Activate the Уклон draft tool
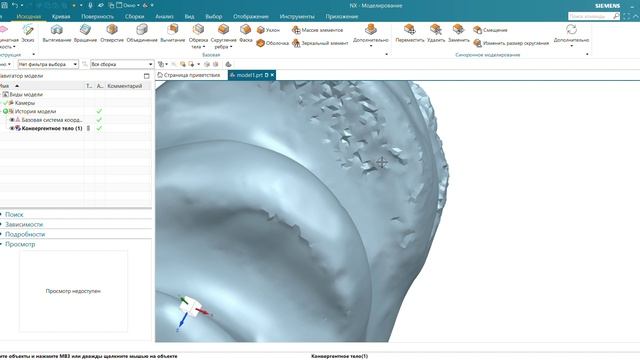The width and height of the screenshot is (640, 360). tap(268, 30)
